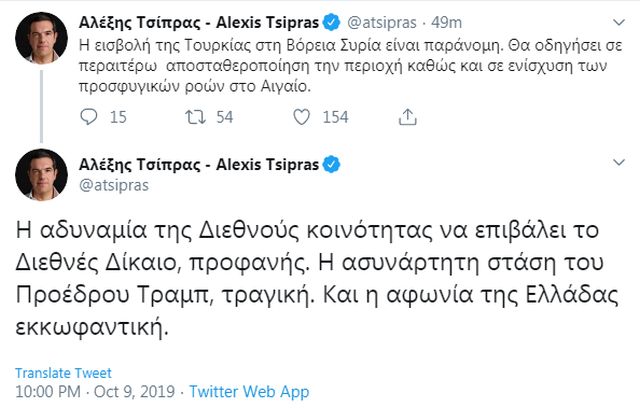Retweet the first tweet about Turkey's invasion
The image size is (640, 408).
coord(196,117)
